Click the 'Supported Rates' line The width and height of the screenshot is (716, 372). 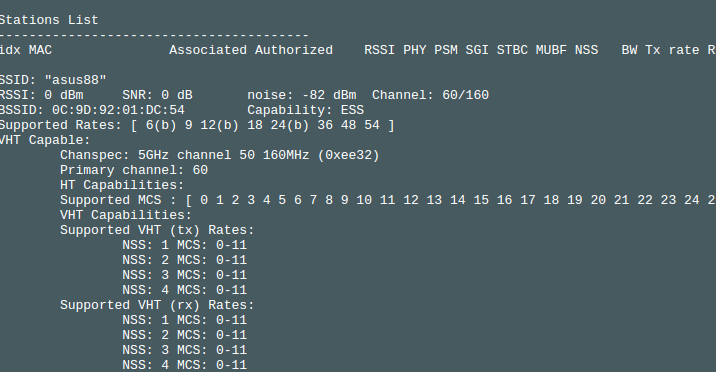pyautogui.click(x=196, y=125)
